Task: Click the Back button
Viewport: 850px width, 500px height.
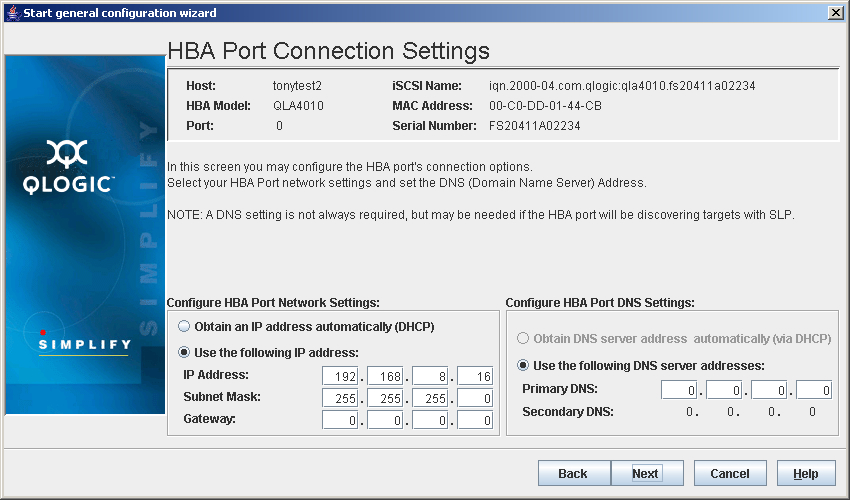Action: pos(572,473)
